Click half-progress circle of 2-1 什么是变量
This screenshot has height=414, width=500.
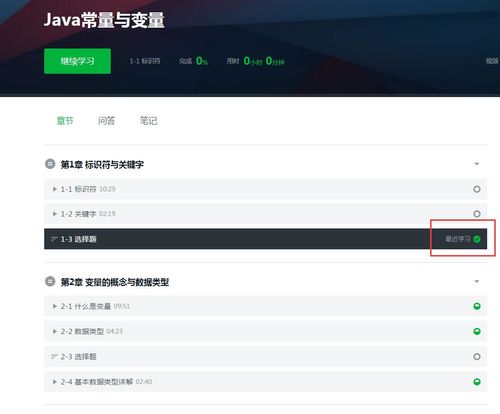(477, 306)
